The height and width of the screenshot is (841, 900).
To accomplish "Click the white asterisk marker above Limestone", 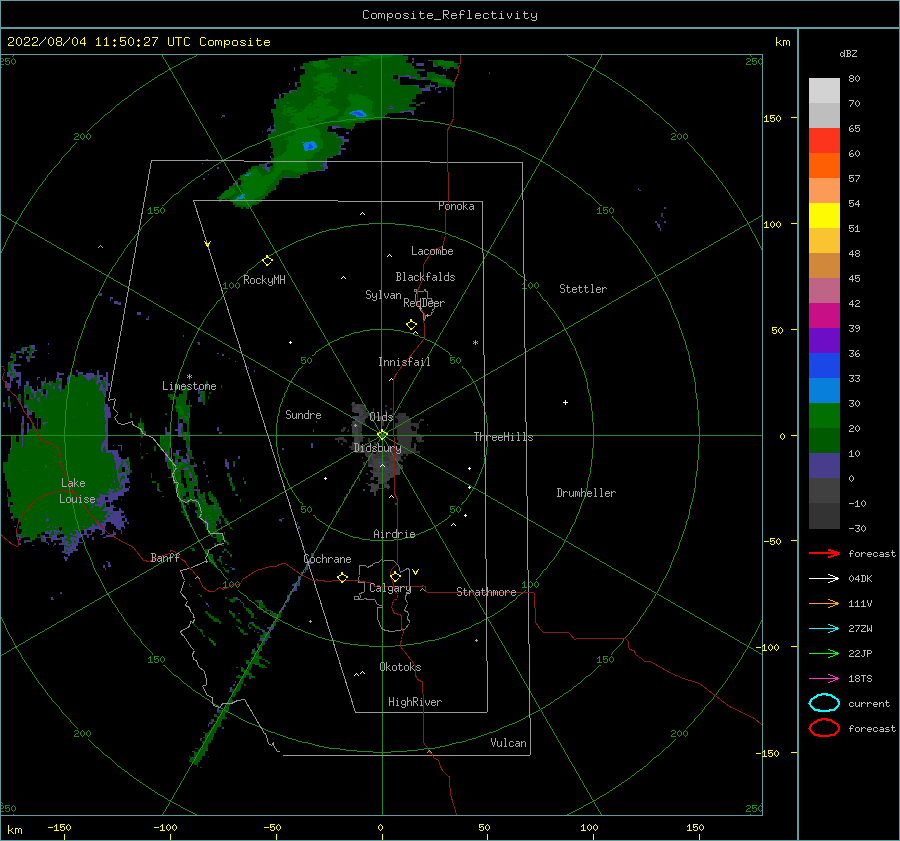I will click(x=189, y=377).
